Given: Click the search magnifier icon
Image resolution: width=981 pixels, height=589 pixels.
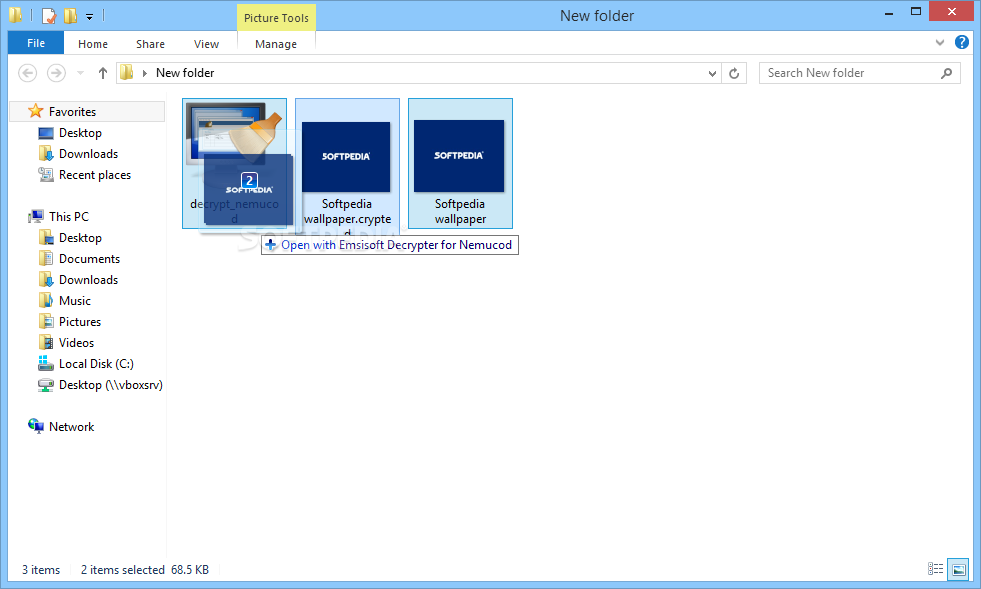Looking at the screenshot, I should point(947,73).
